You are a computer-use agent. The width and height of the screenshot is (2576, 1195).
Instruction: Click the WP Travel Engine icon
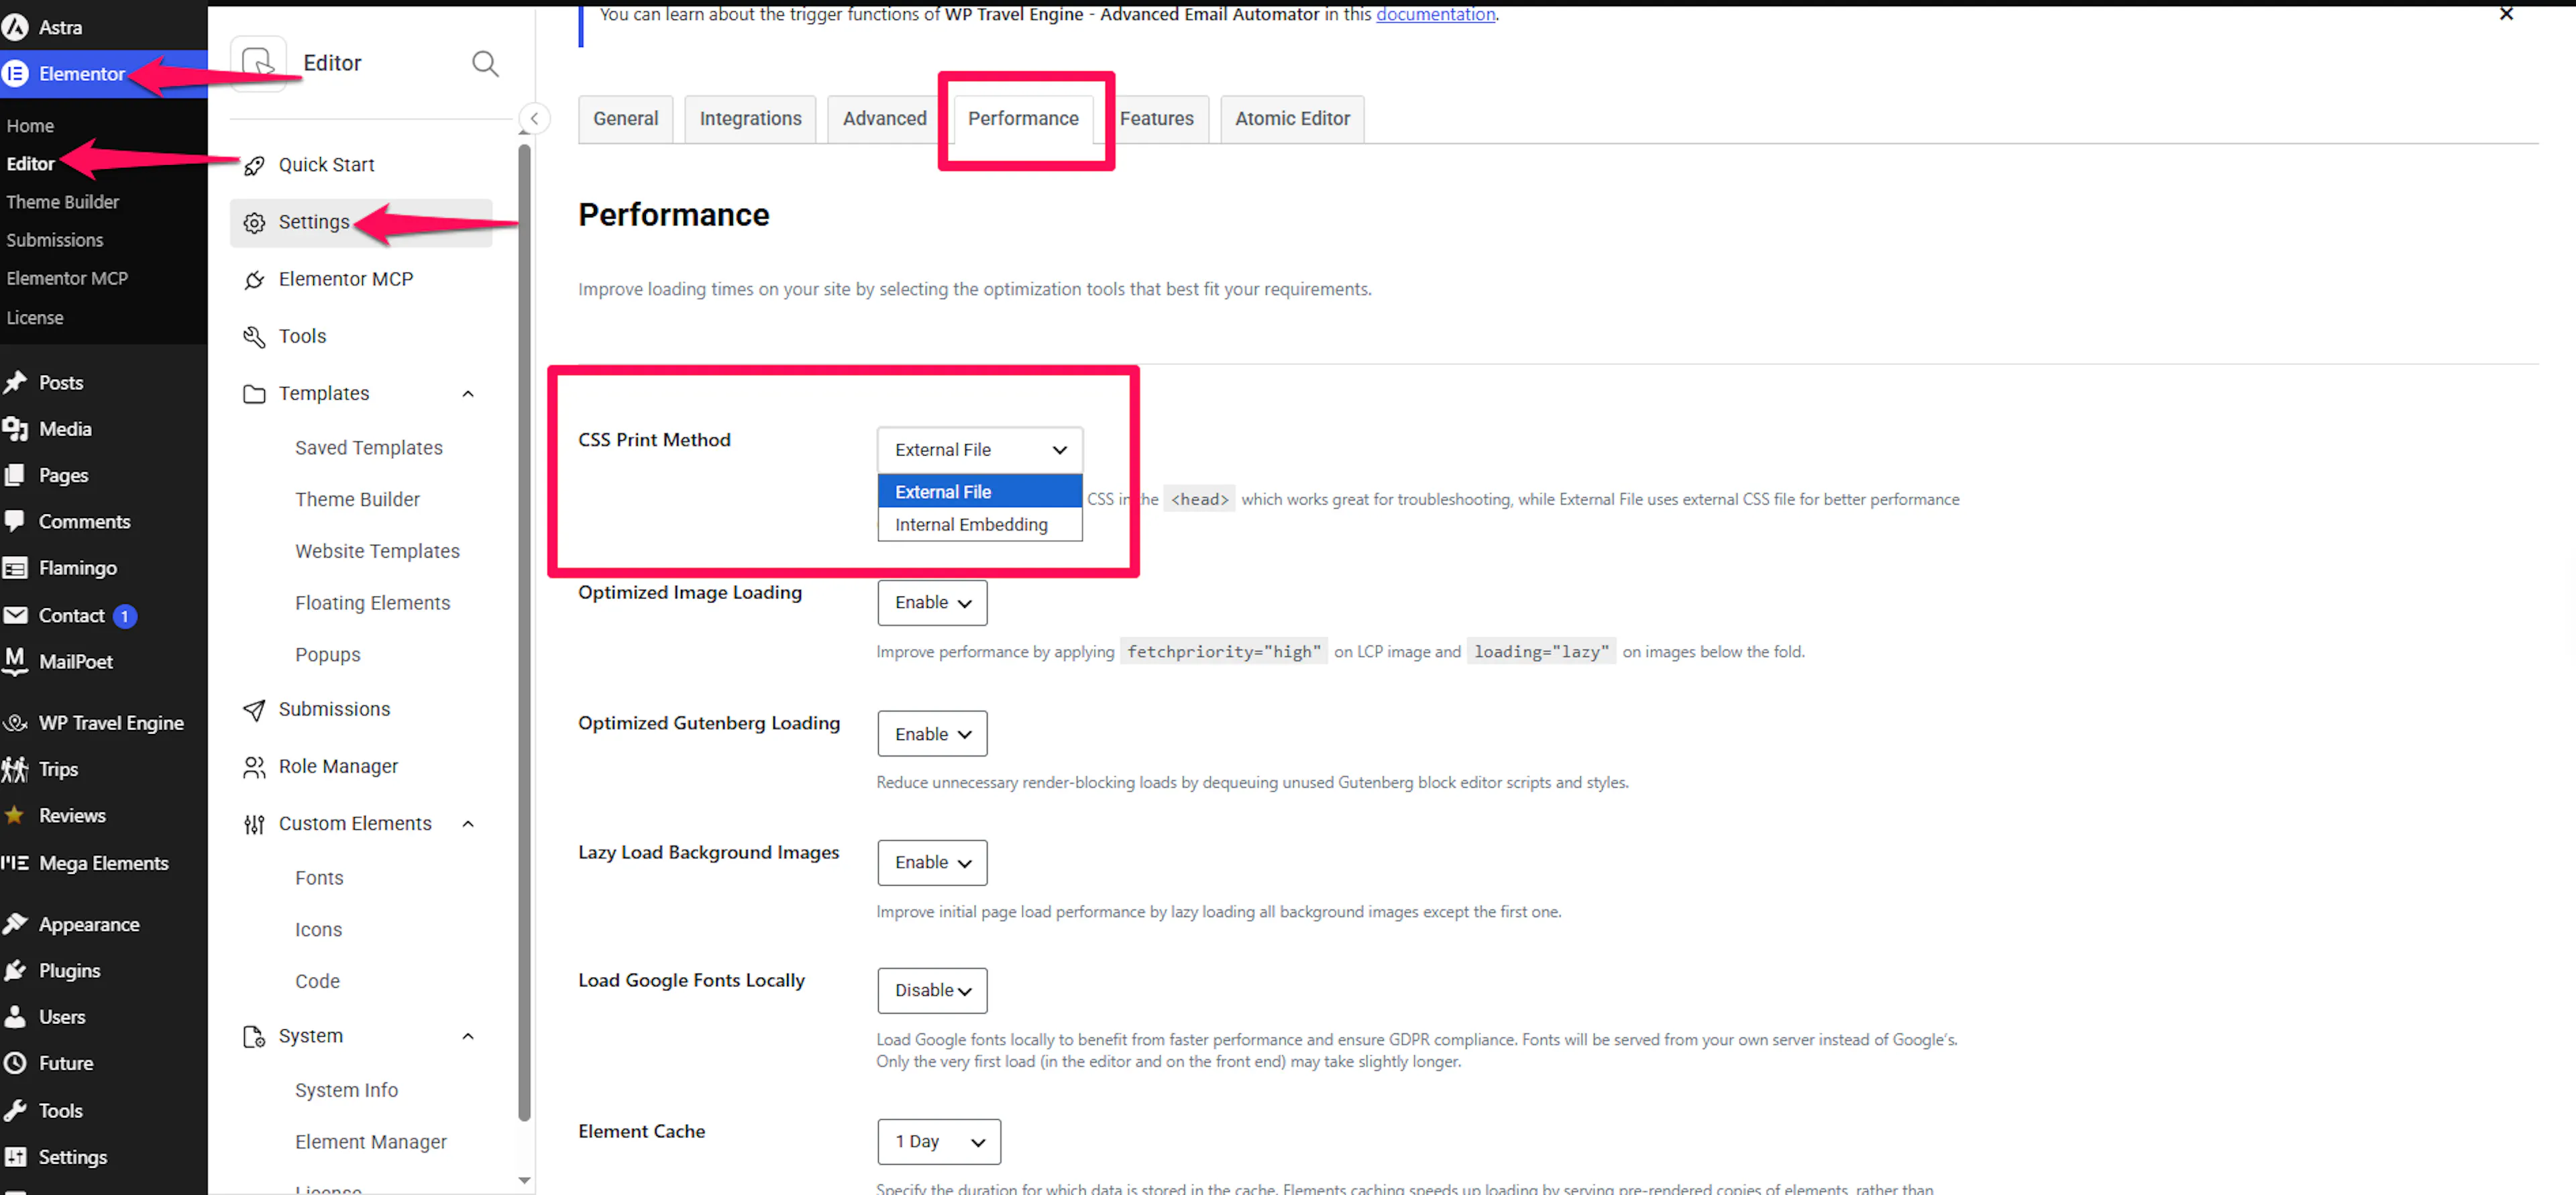tap(15, 722)
